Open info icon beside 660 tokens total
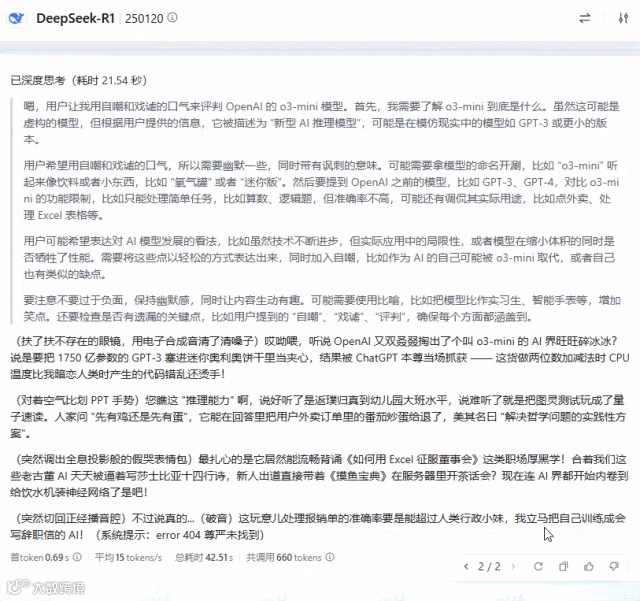Image resolution: width=640 pixels, height=601 pixels. [x=330, y=557]
